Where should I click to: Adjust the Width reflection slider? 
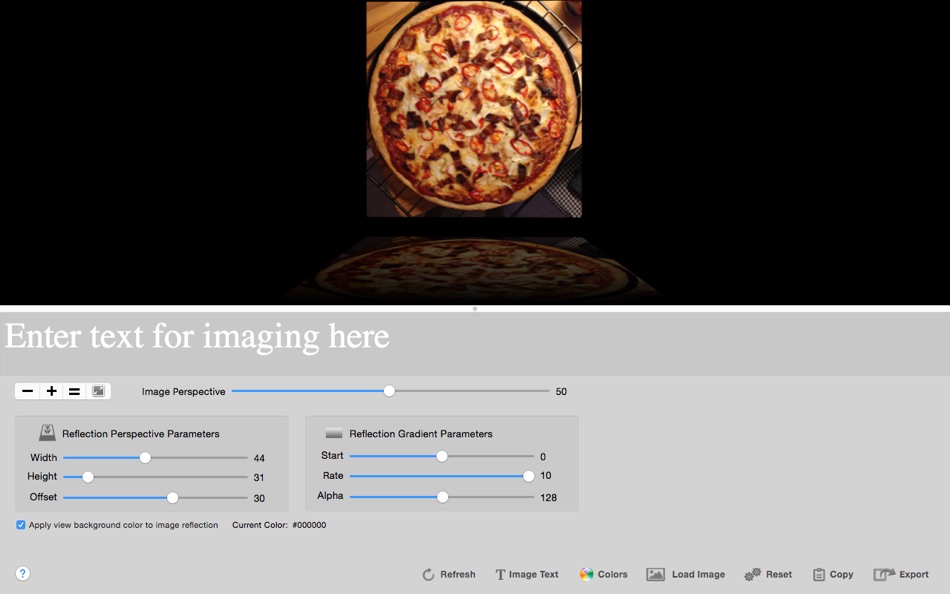point(144,456)
